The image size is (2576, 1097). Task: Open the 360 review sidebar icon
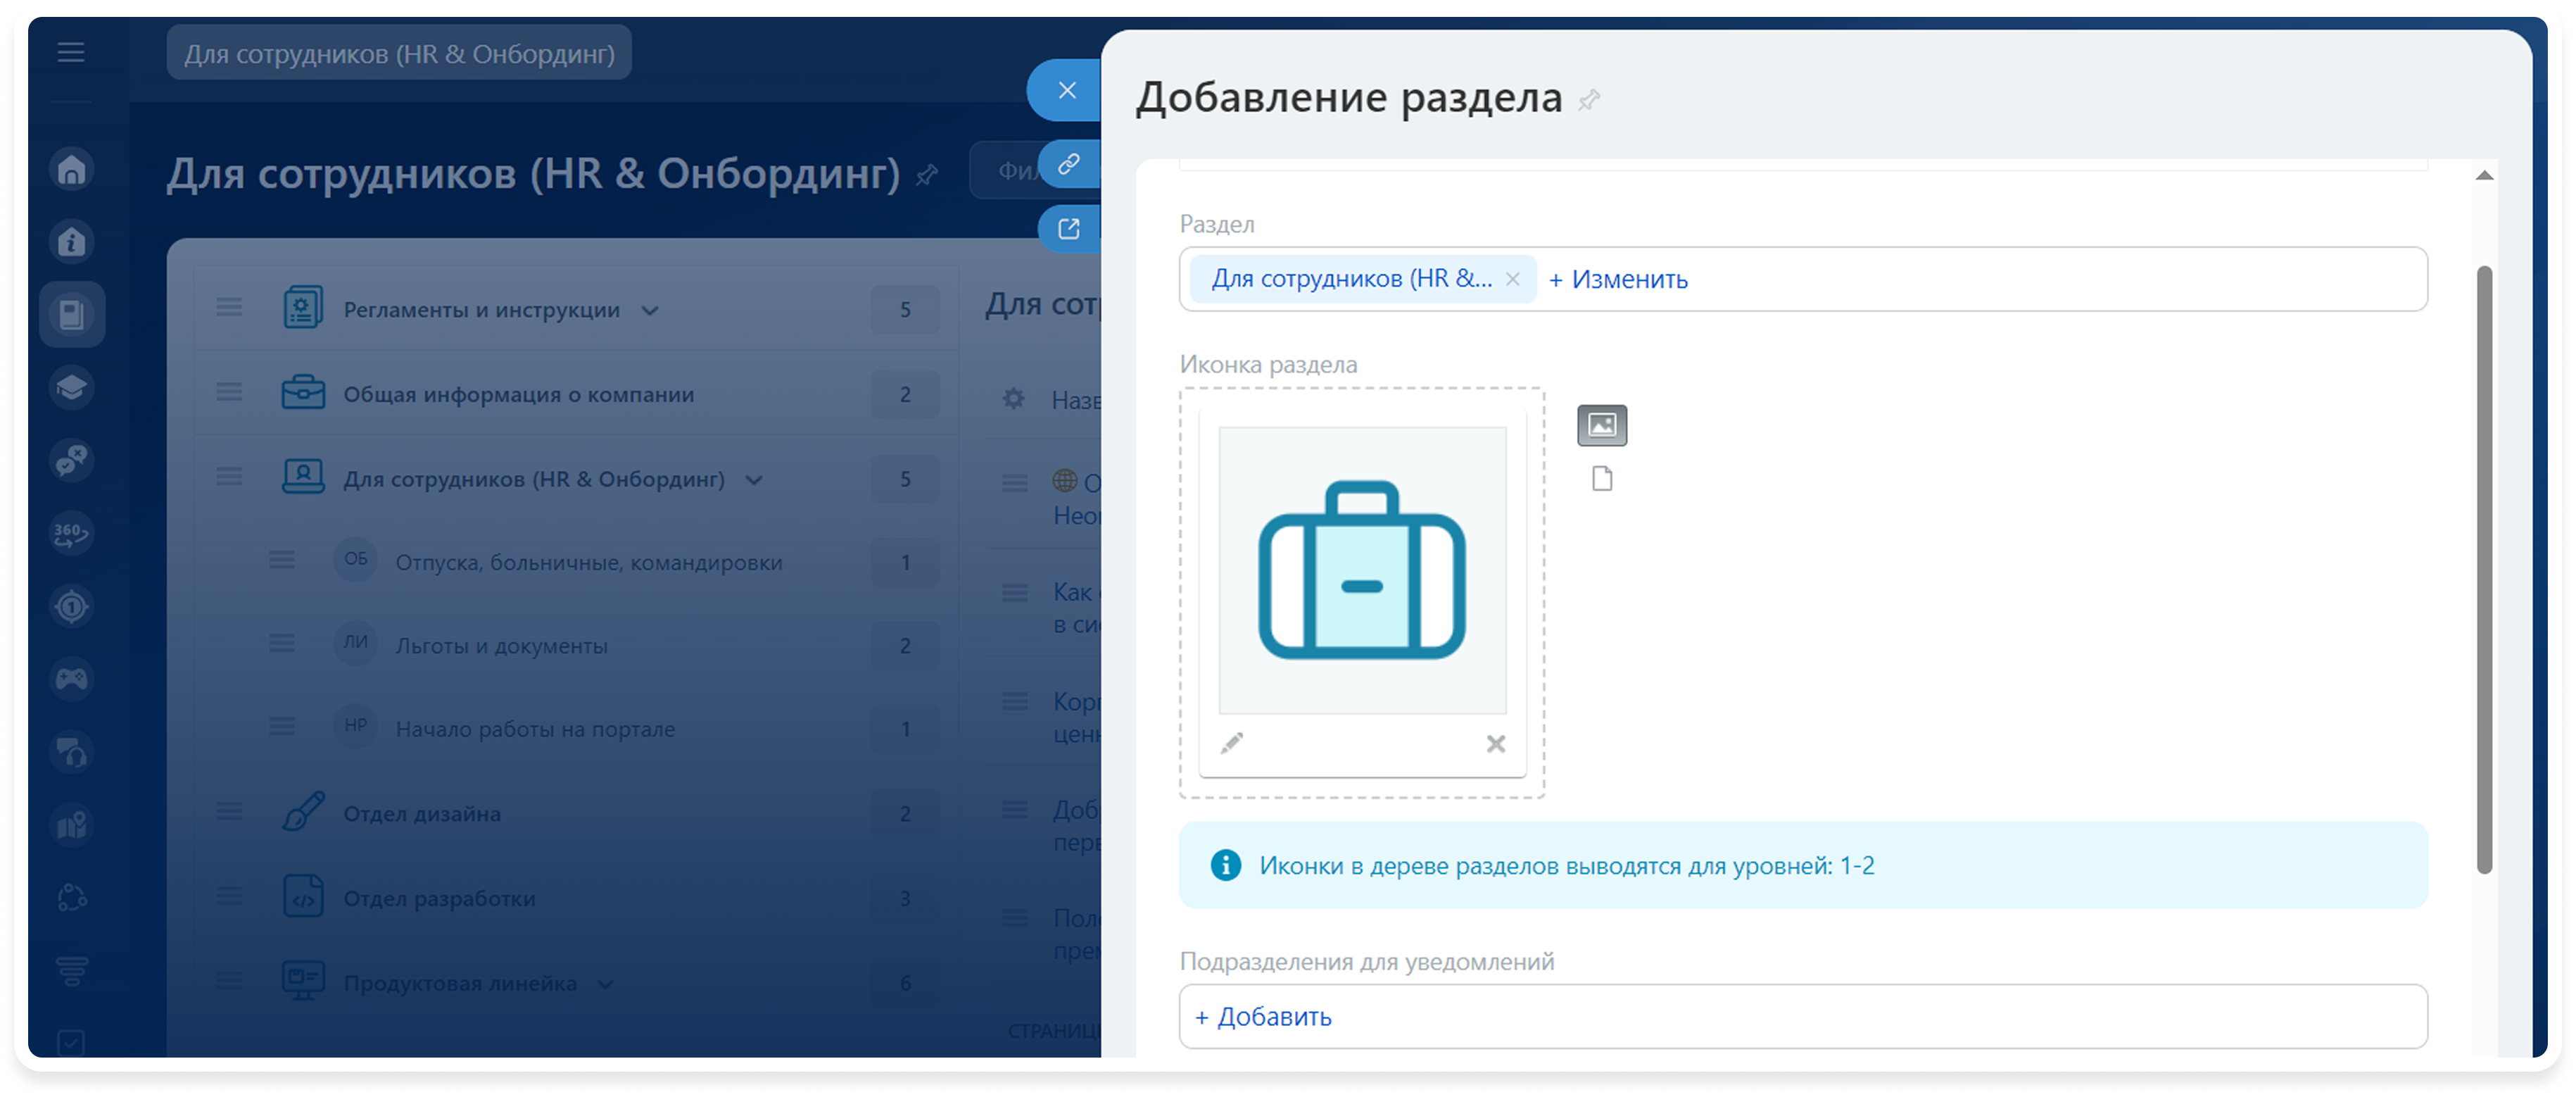pyautogui.click(x=72, y=533)
